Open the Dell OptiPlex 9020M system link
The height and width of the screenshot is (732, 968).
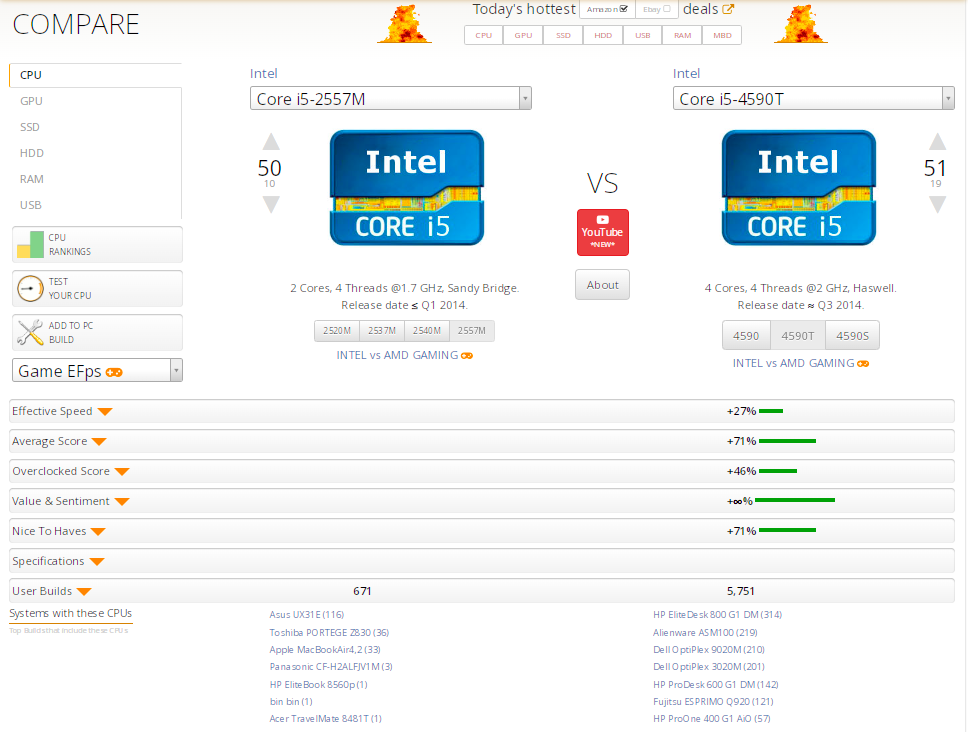(709, 650)
